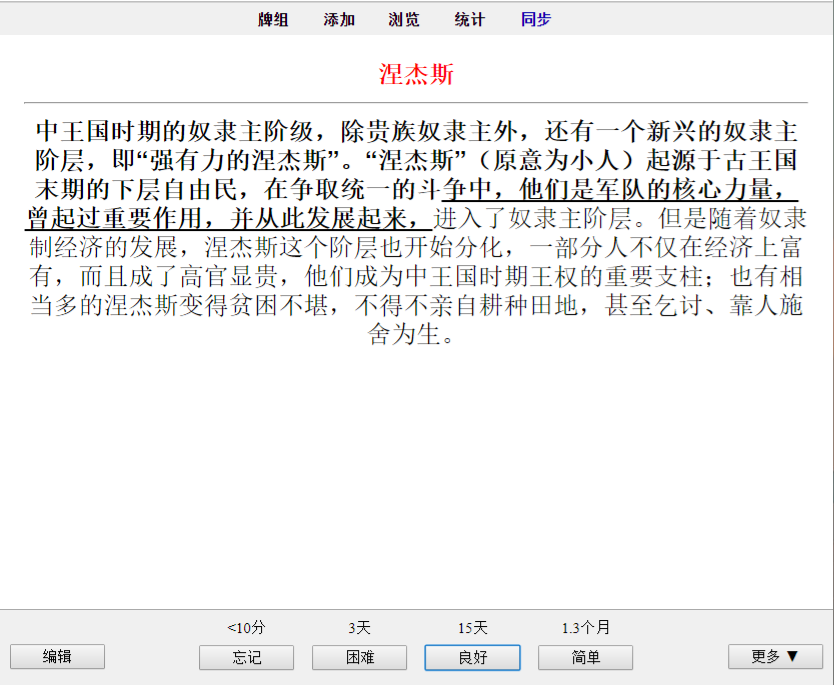Open the 更多 options dropdown
Image resolution: width=834 pixels, height=685 pixels.
coord(775,657)
